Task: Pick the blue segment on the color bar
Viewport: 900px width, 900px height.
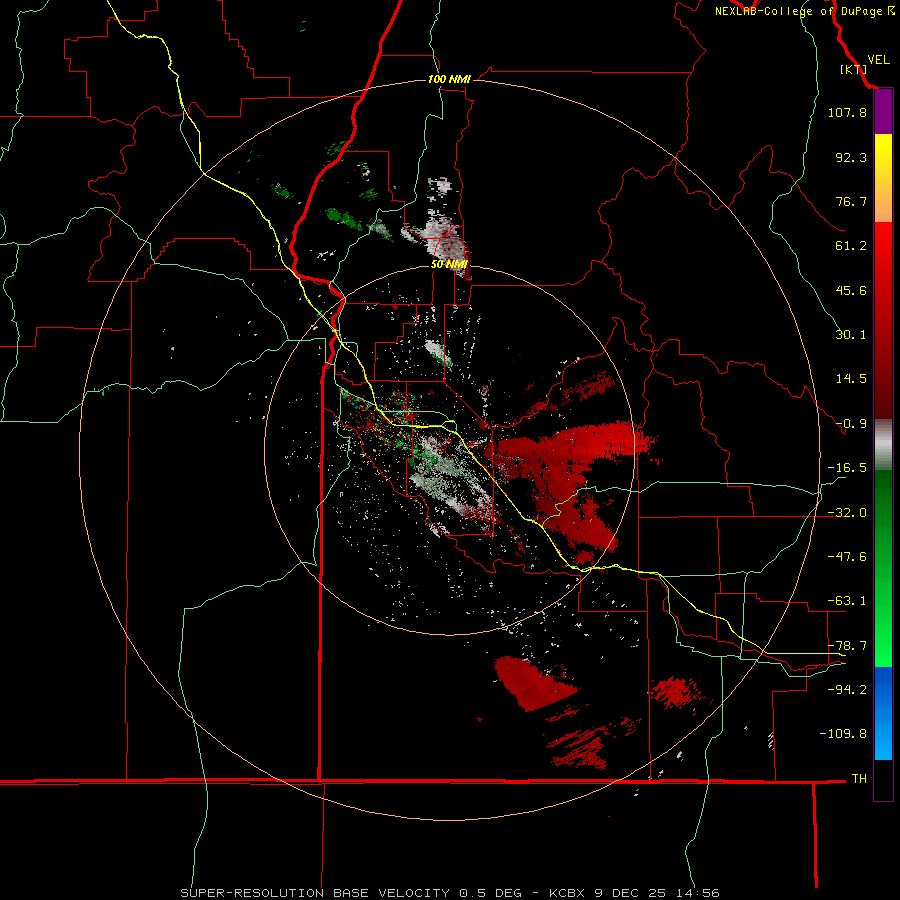Action: (x=883, y=713)
